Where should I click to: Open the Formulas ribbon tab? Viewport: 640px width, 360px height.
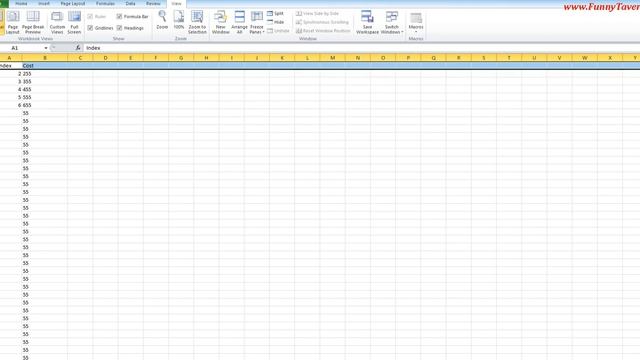pyautogui.click(x=105, y=4)
